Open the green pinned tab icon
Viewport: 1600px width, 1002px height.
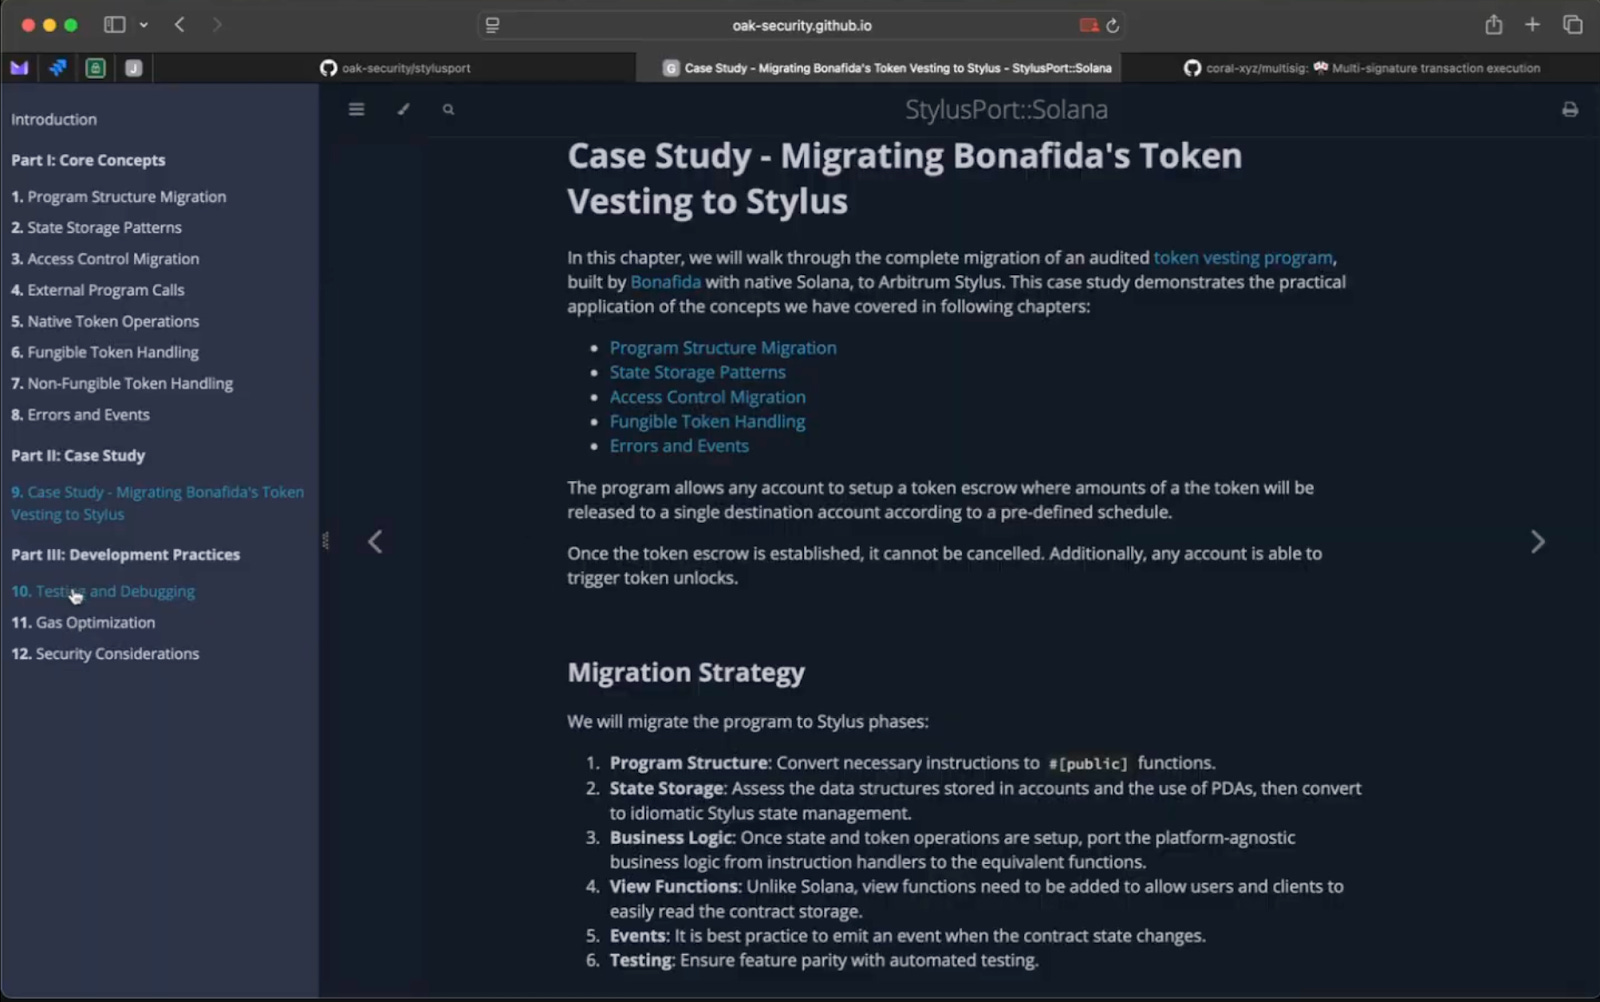[95, 68]
